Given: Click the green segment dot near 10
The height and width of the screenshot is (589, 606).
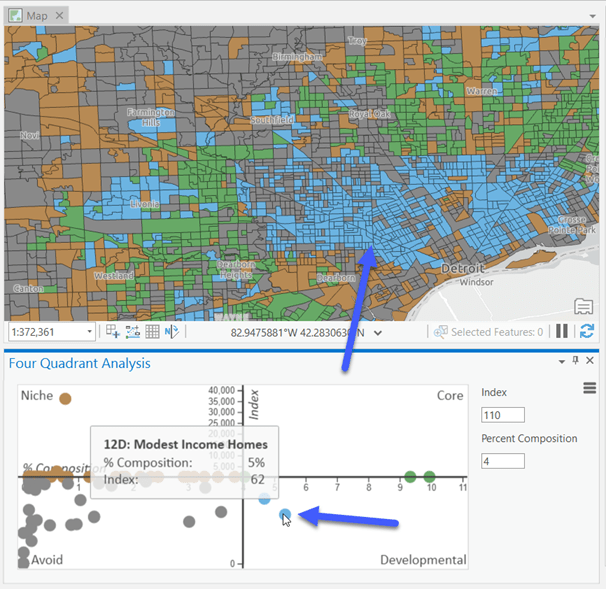Looking at the screenshot, I should pyautogui.click(x=429, y=477).
